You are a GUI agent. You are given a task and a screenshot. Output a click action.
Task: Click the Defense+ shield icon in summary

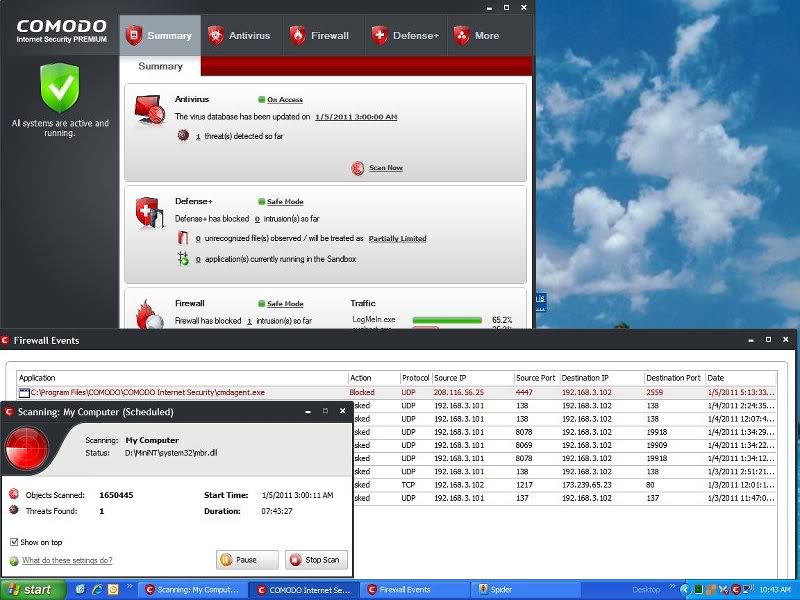(x=149, y=211)
